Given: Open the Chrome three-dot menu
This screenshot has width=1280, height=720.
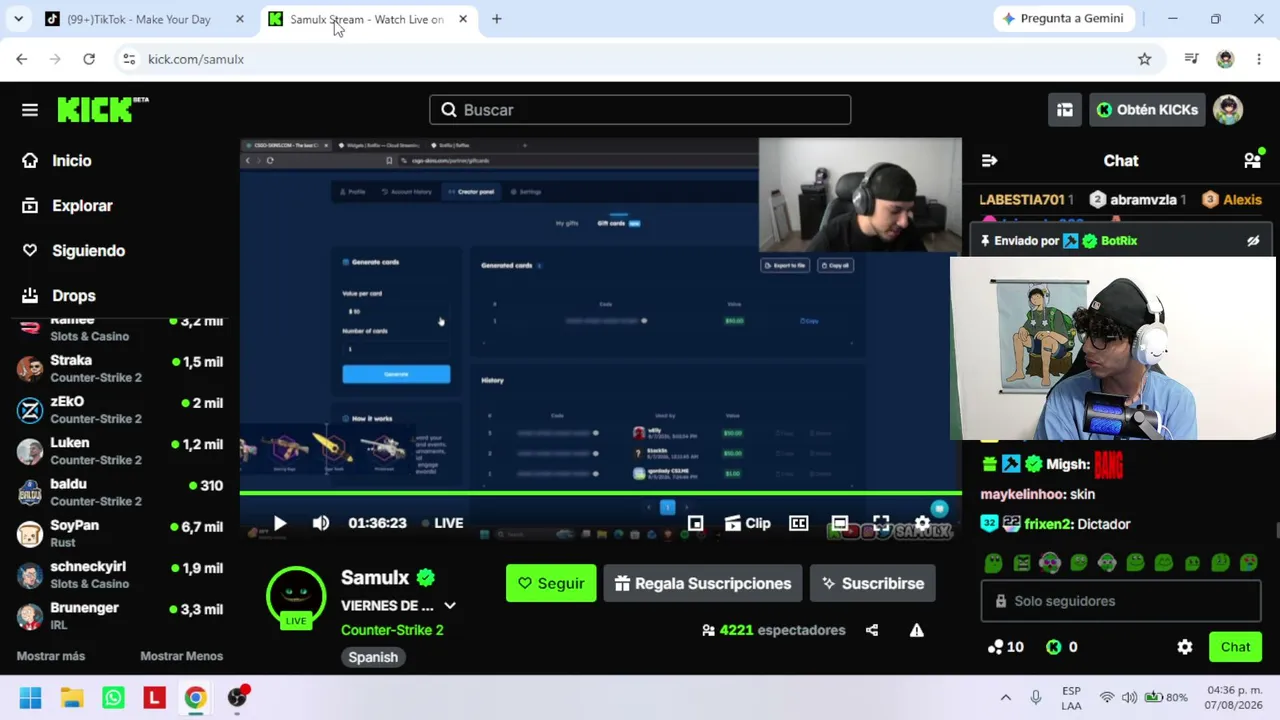Looking at the screenshot, I should 1259,59.
